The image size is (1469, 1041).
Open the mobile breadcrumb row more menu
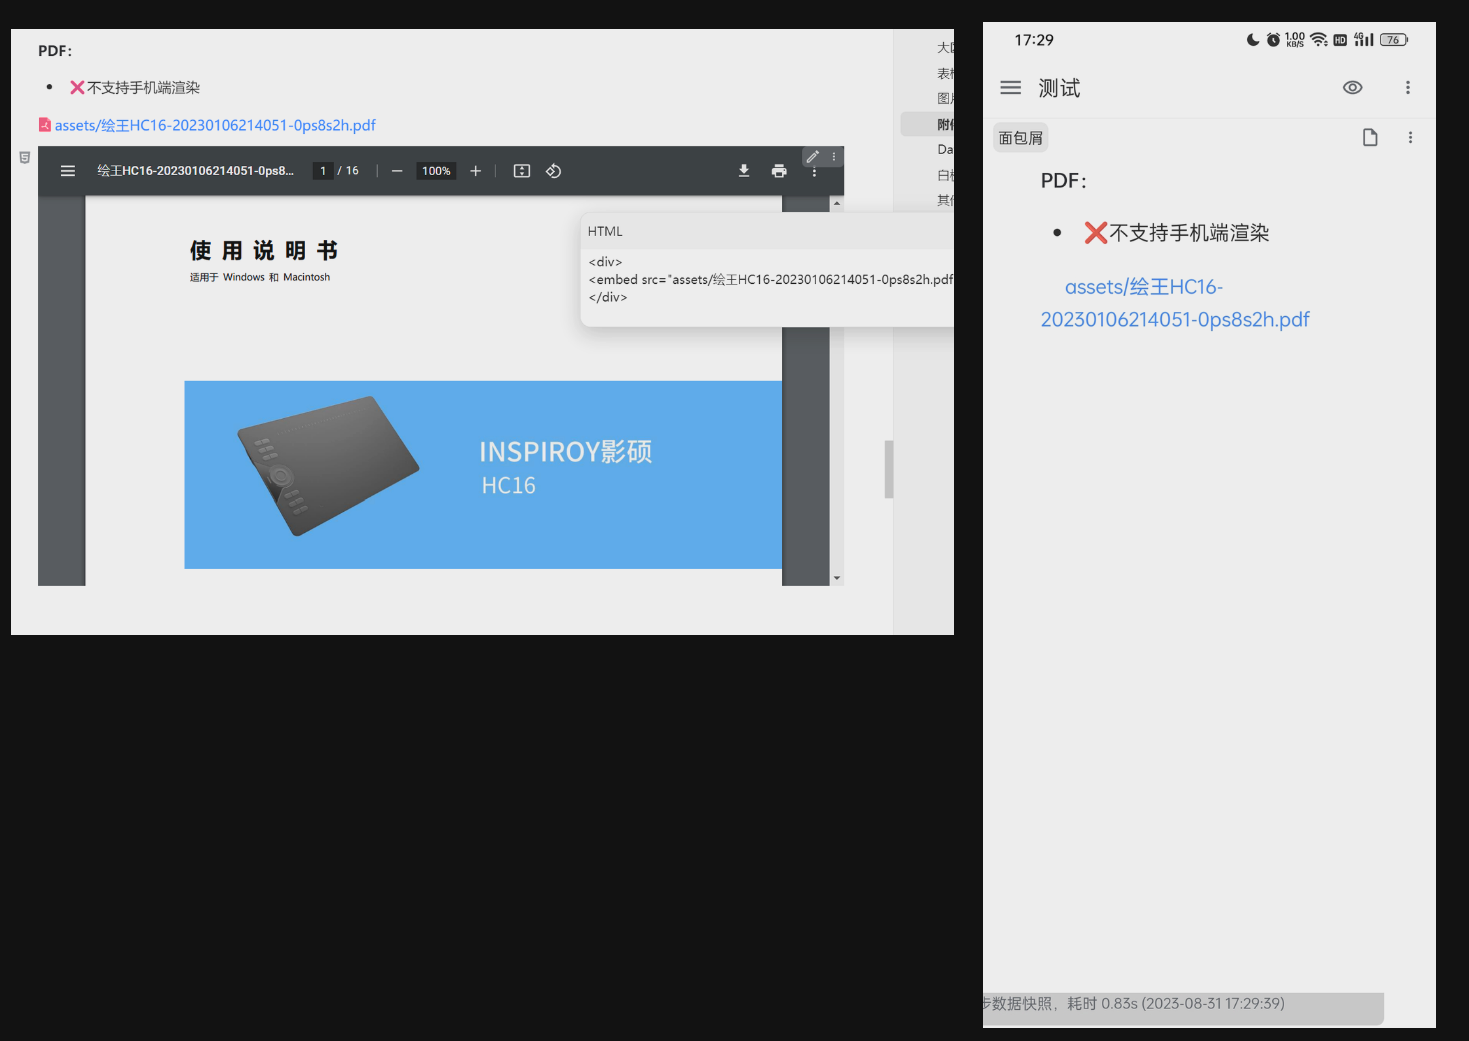coord(1411,138)
